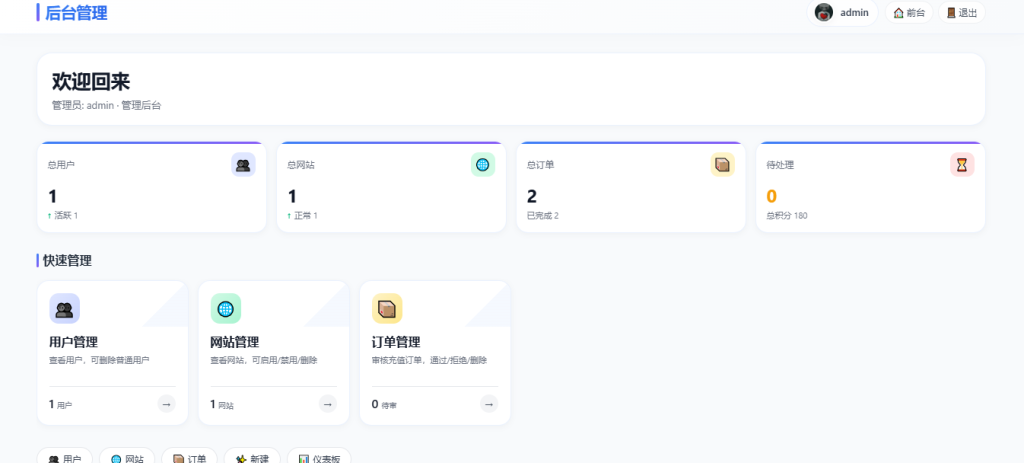This screenshot has width=1024, height=463.
Task: Open the 前台 front-end link
Action: [x=909, y=12]
